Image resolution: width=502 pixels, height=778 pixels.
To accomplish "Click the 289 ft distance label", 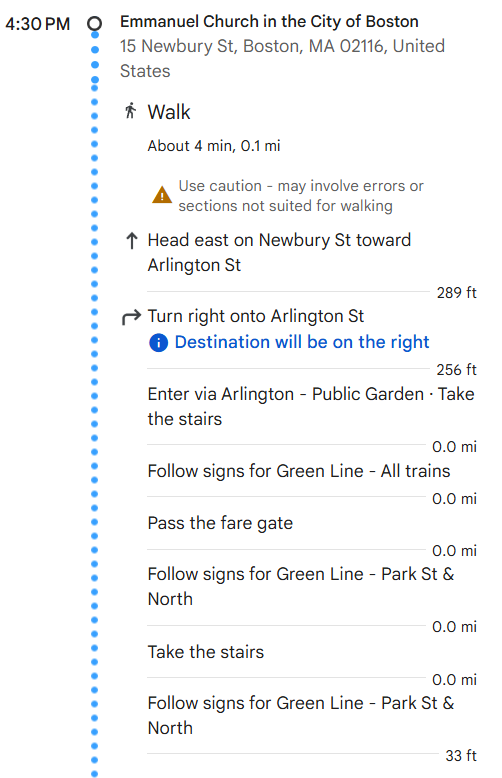I will pos(456,293).
